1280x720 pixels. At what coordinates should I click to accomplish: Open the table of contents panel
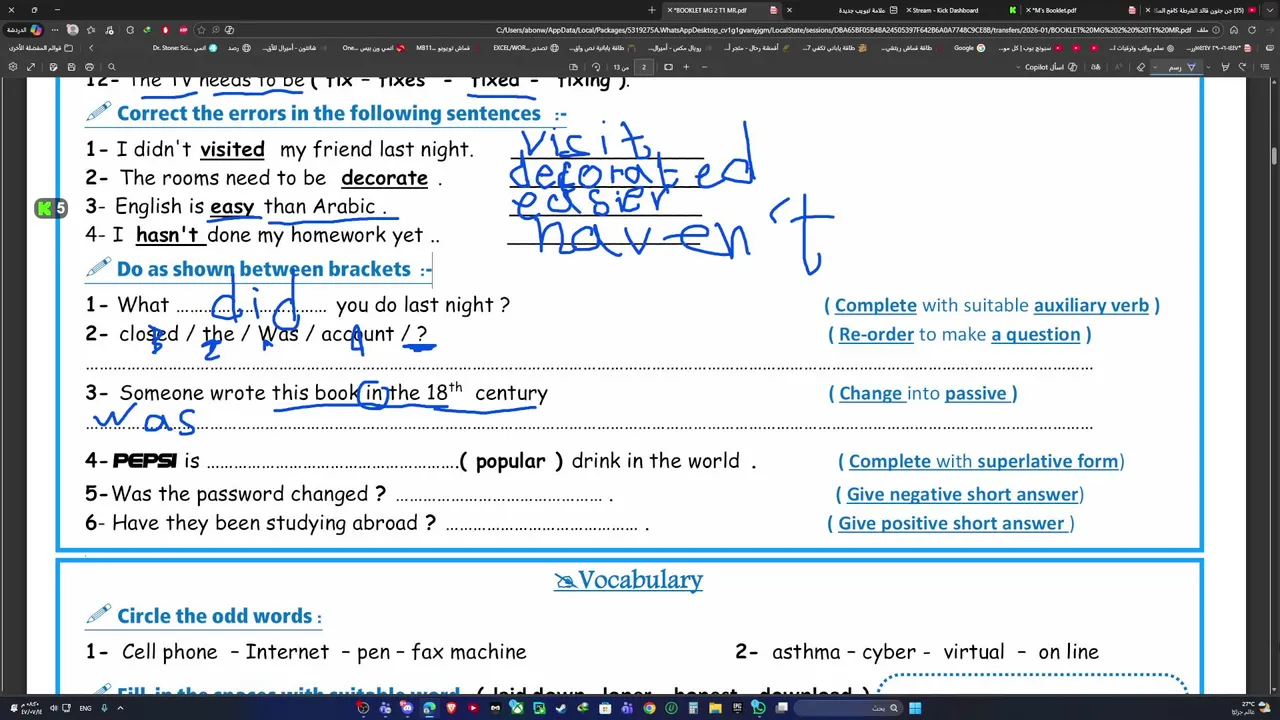pyautogui.click(x=1263, y=67)
